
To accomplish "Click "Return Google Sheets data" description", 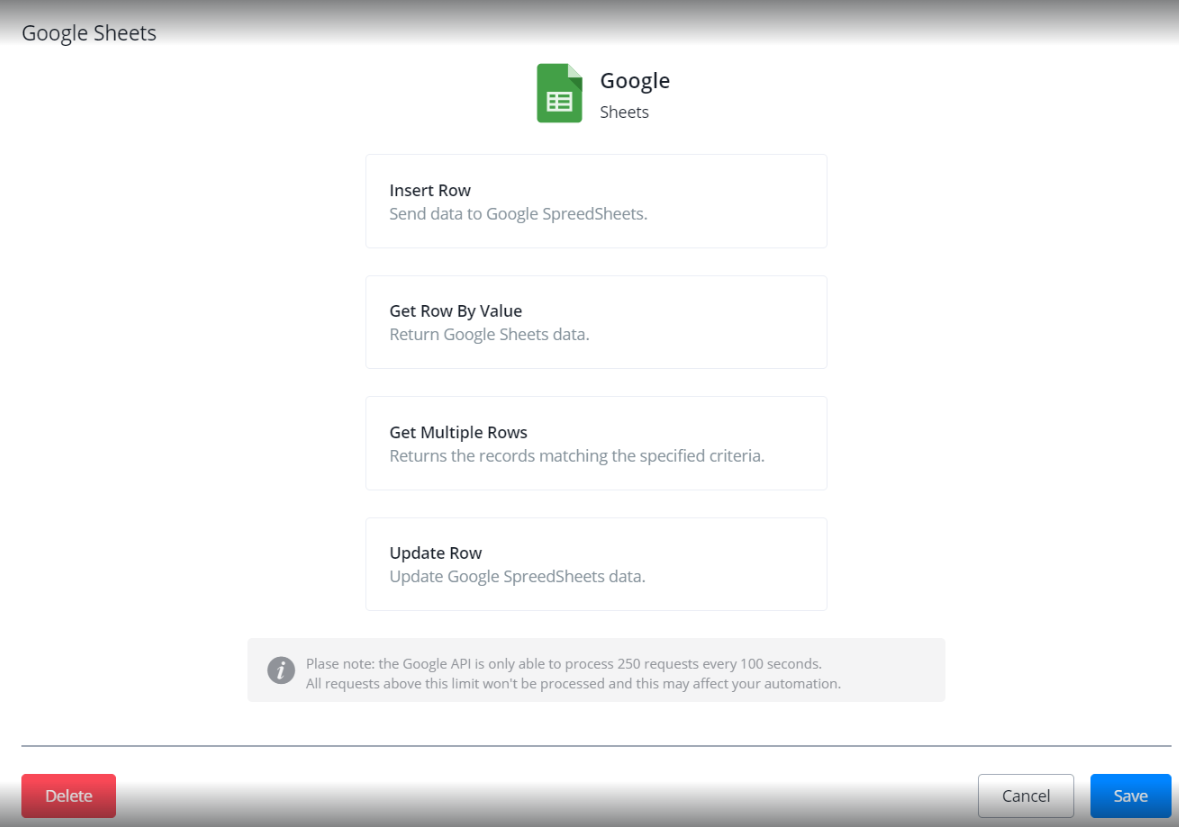I will [x=489, y=335].
